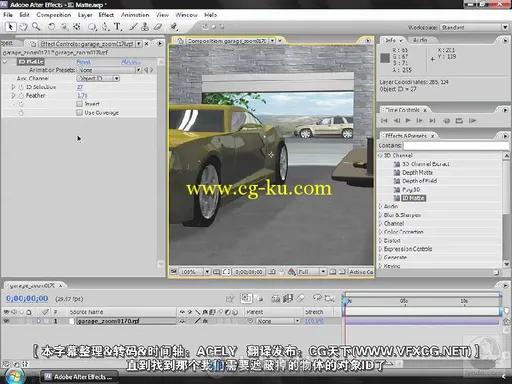
Task: Open the Layer menu
Action: click(85, 15)
